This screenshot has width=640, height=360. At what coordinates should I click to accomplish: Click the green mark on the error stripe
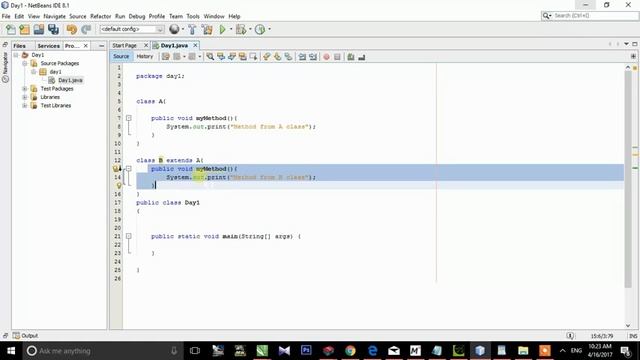[635, 168]
